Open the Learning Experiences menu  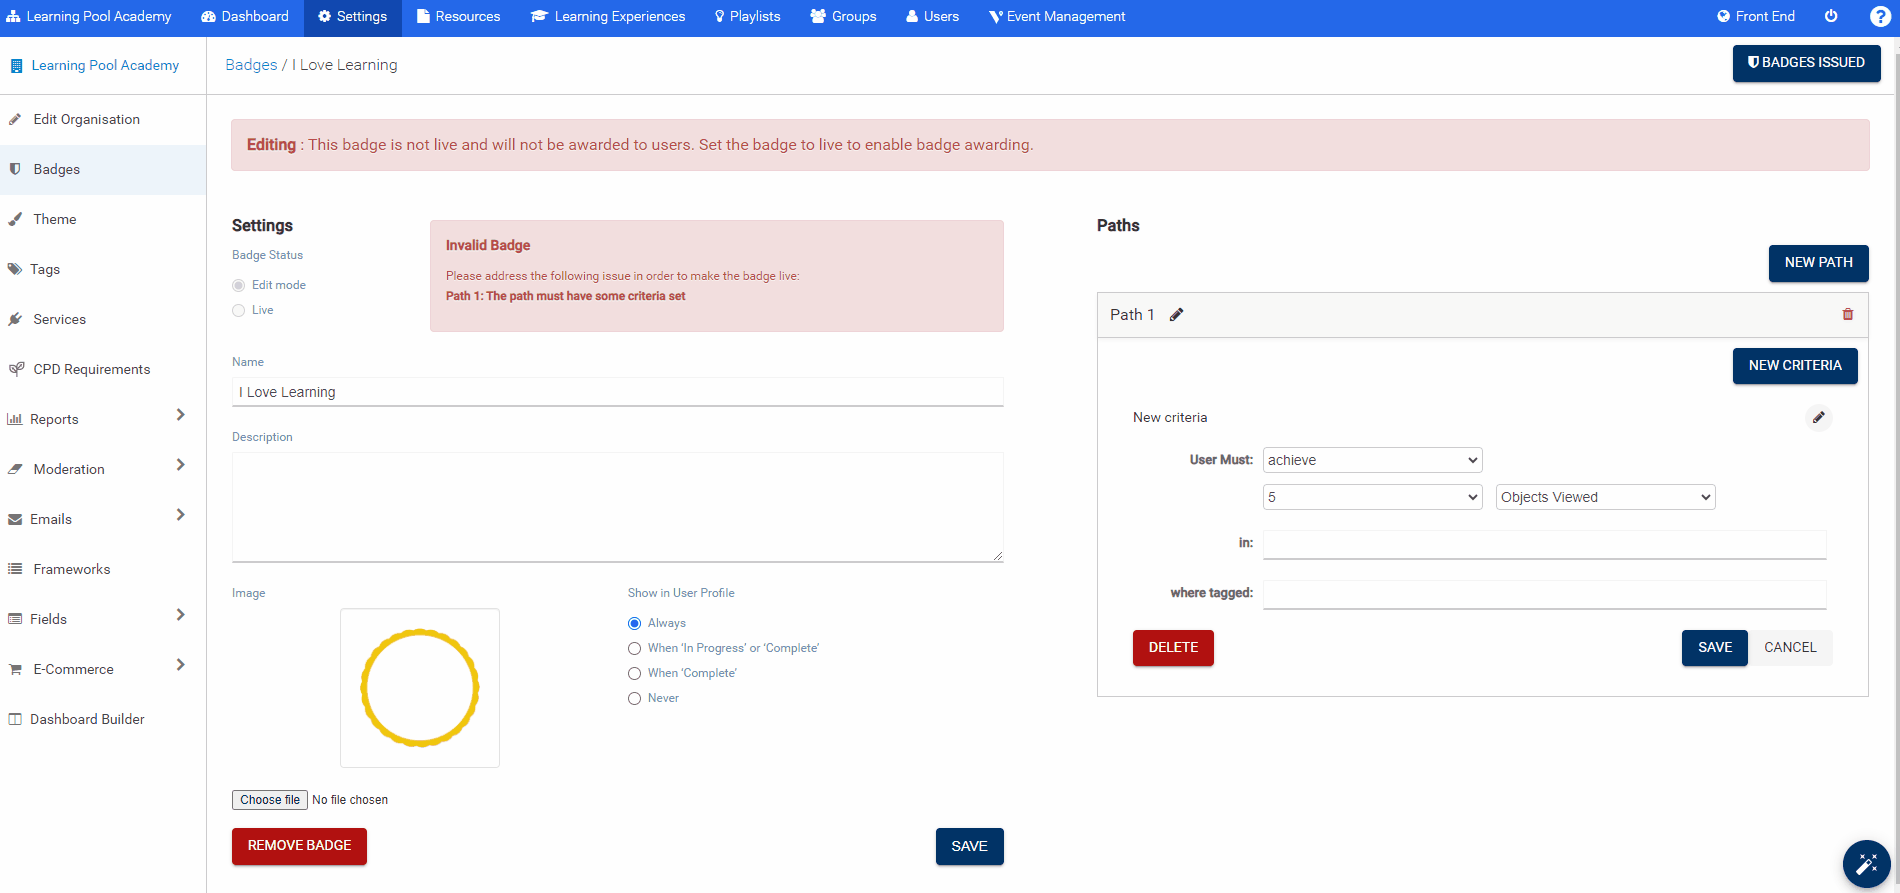(x=608, y=17)
